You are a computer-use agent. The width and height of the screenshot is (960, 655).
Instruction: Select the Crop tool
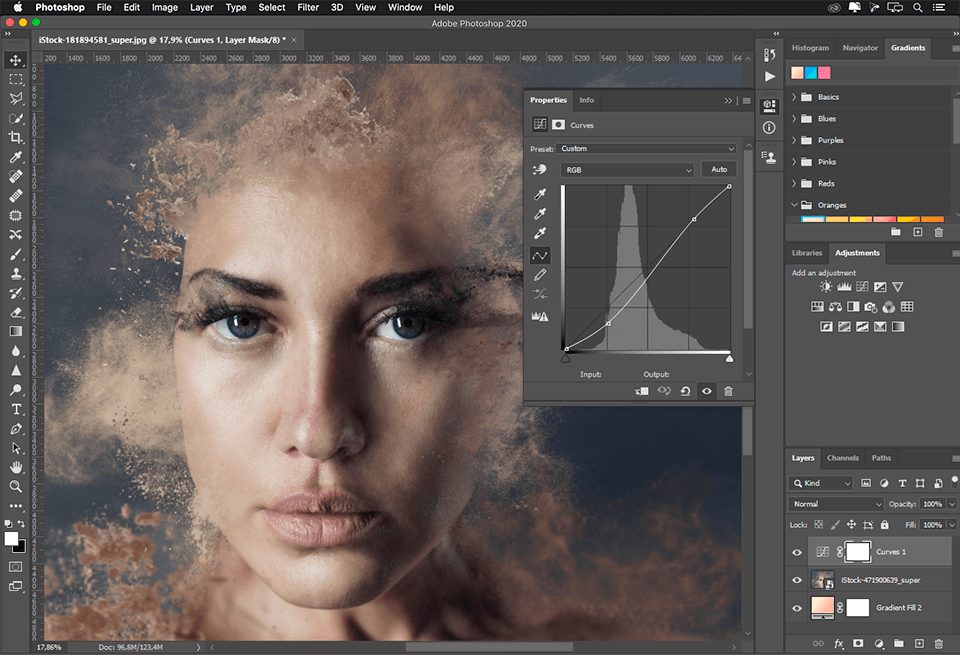14,138
